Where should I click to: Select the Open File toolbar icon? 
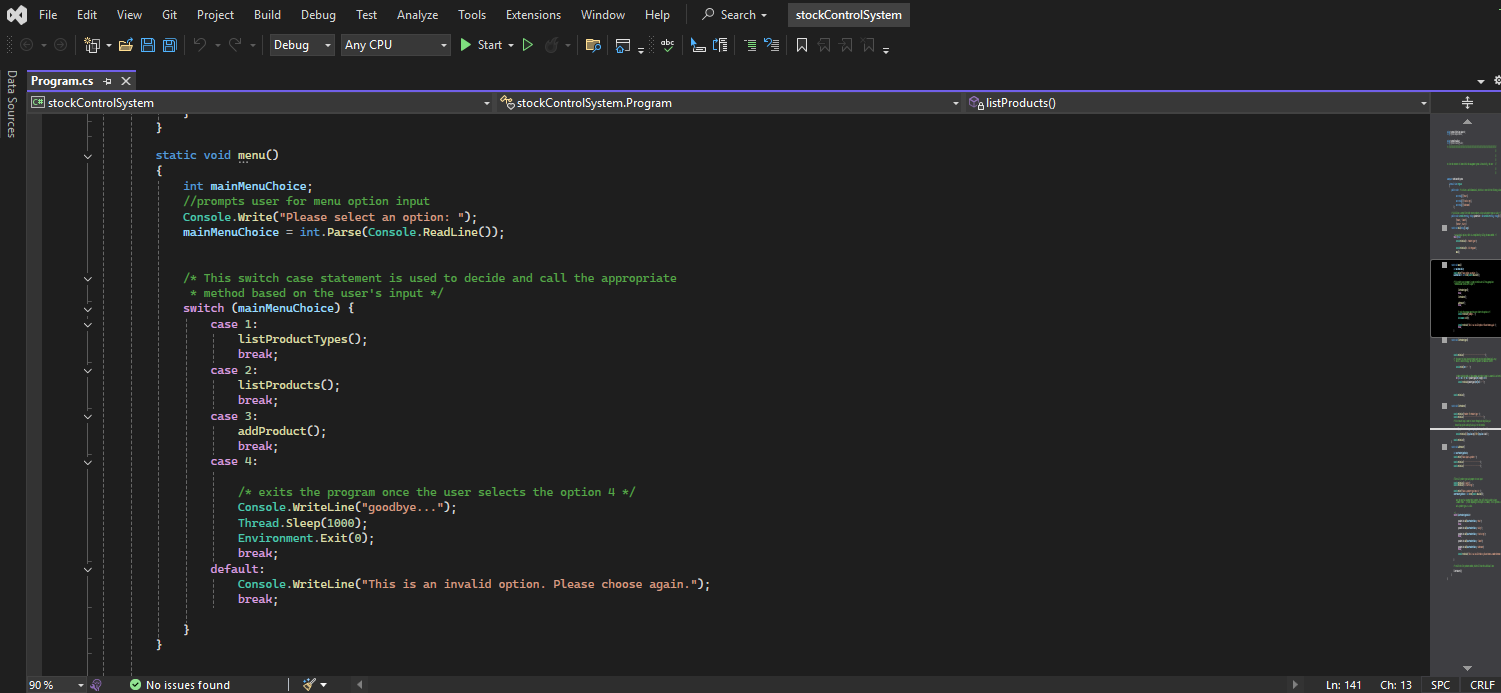(x=125, y=44)
